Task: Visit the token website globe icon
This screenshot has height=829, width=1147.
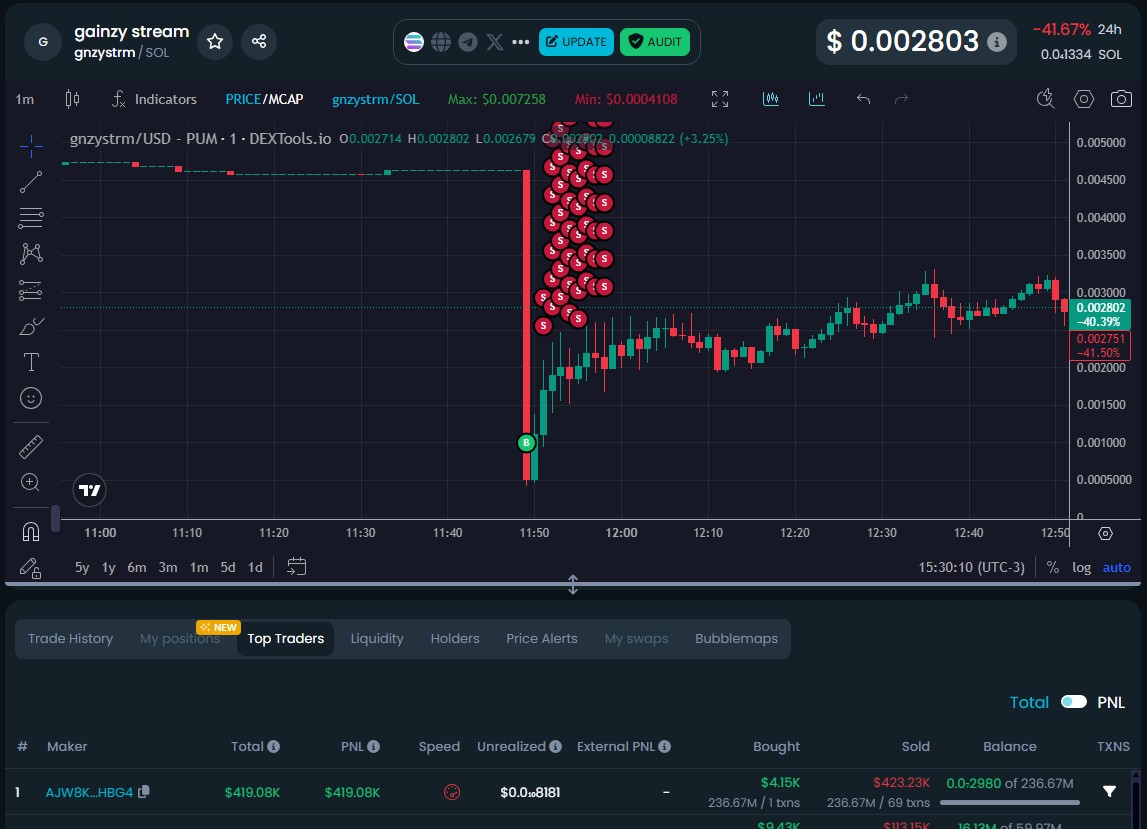Action: coord(440,42)
